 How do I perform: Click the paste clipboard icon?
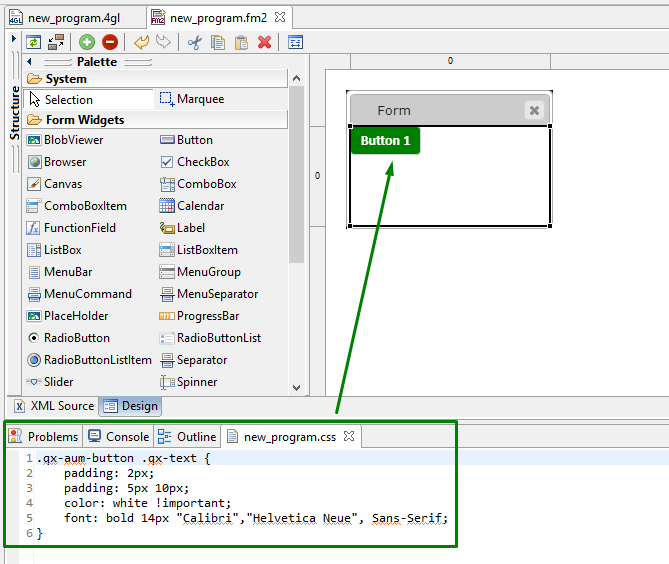tap(241, 42)
